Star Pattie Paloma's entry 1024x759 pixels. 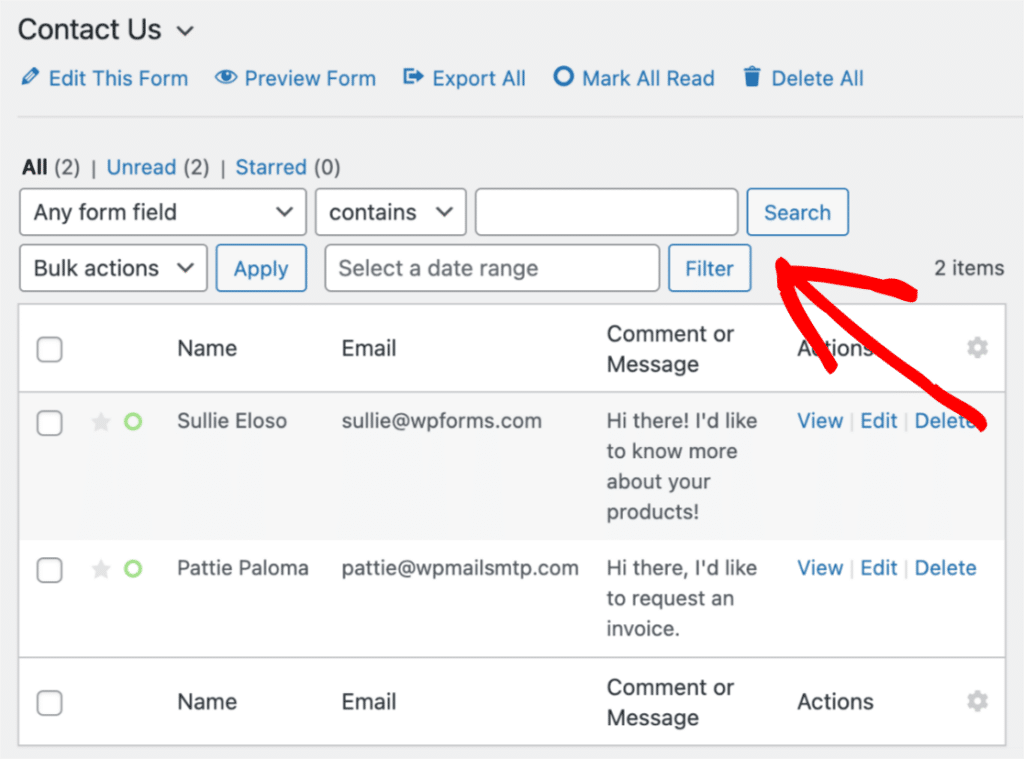[x=100, y=570]
